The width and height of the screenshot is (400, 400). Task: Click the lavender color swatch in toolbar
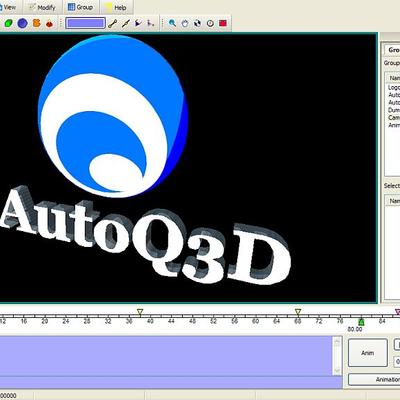[x=86, y=23]
